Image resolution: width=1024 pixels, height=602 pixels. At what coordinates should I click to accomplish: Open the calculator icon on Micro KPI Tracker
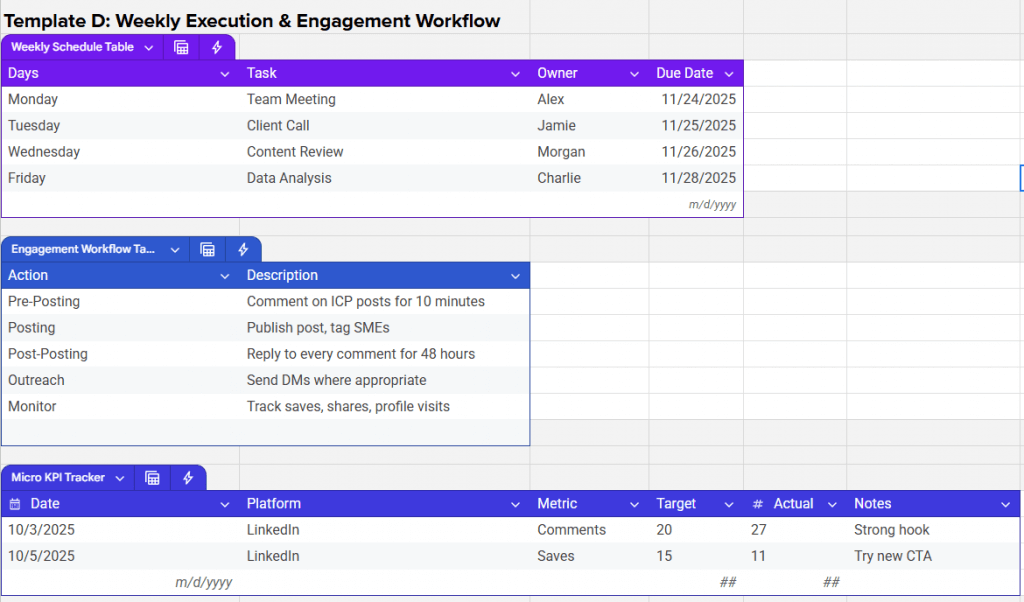(152, 477)
